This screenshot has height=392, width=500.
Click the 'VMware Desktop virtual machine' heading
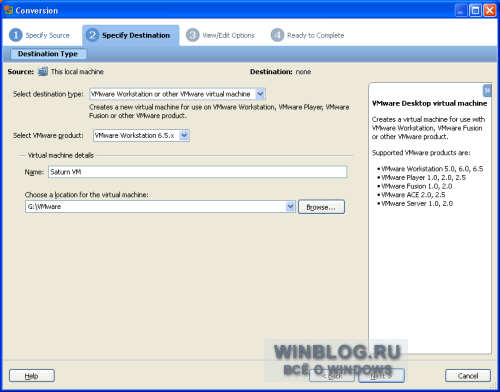point(429,103)
